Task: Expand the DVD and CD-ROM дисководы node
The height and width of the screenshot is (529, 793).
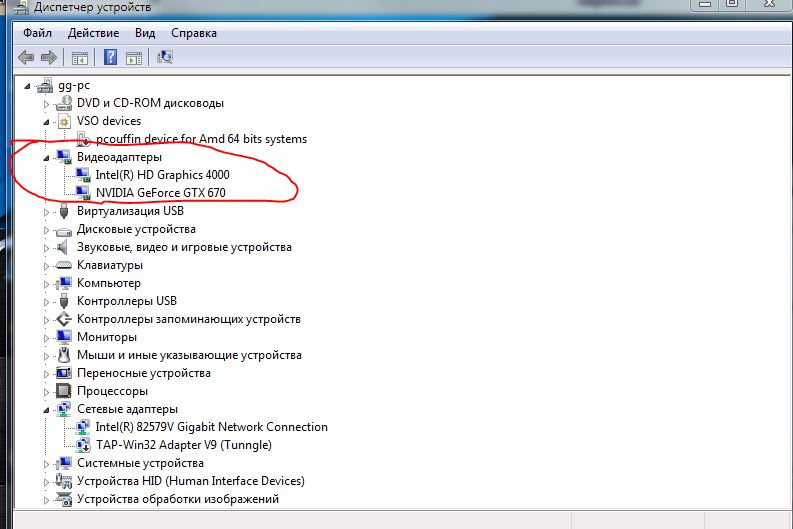Action: click(46, 103)
